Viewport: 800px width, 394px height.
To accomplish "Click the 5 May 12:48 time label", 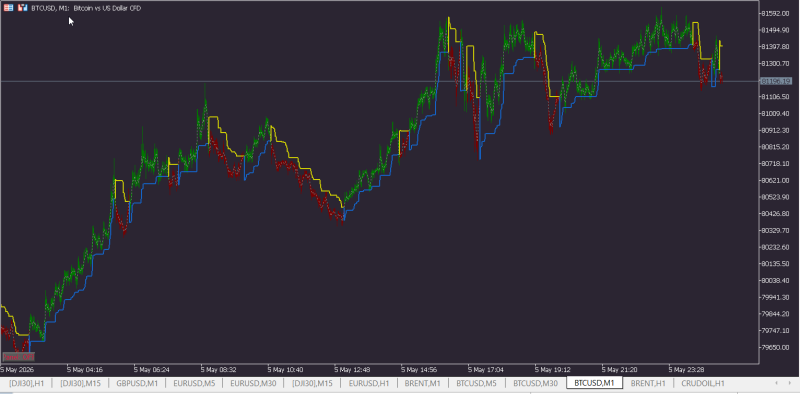I will (x=352, y=370).
